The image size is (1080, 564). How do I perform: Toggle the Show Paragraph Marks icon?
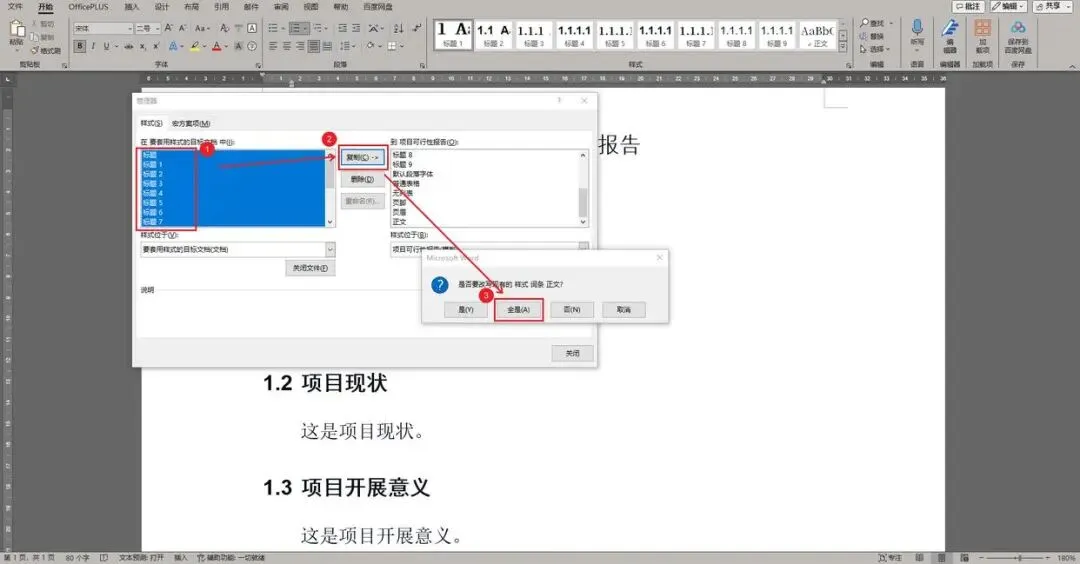pos(417,28)
